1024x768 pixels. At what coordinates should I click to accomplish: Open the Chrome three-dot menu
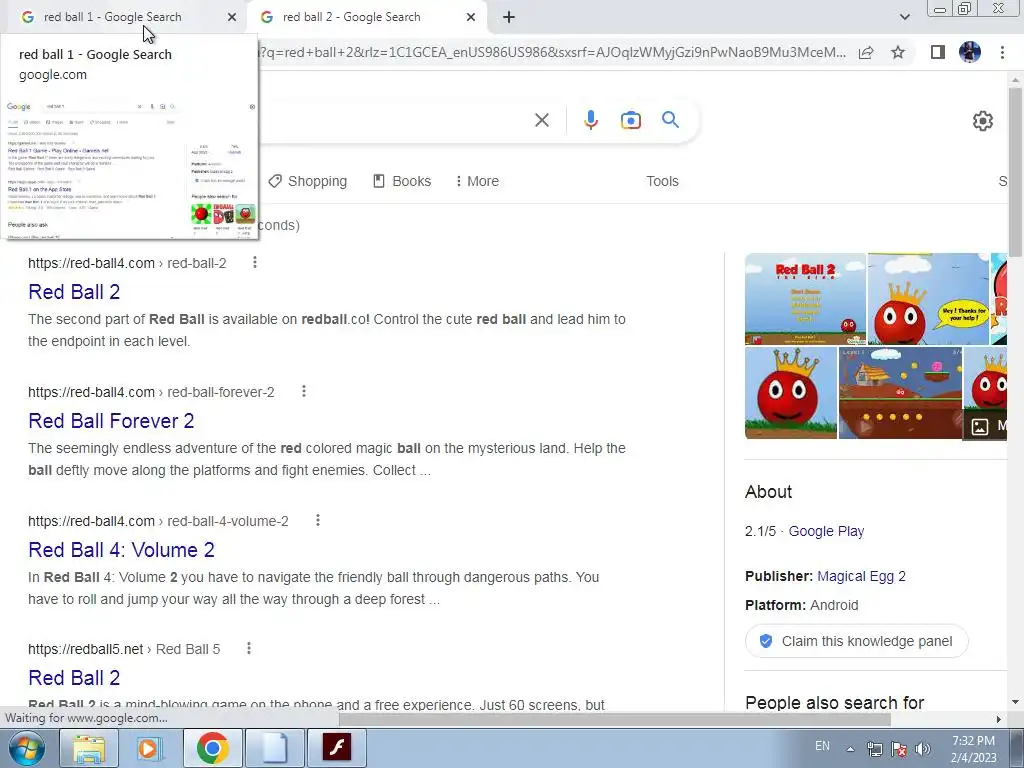point(1002,52)
